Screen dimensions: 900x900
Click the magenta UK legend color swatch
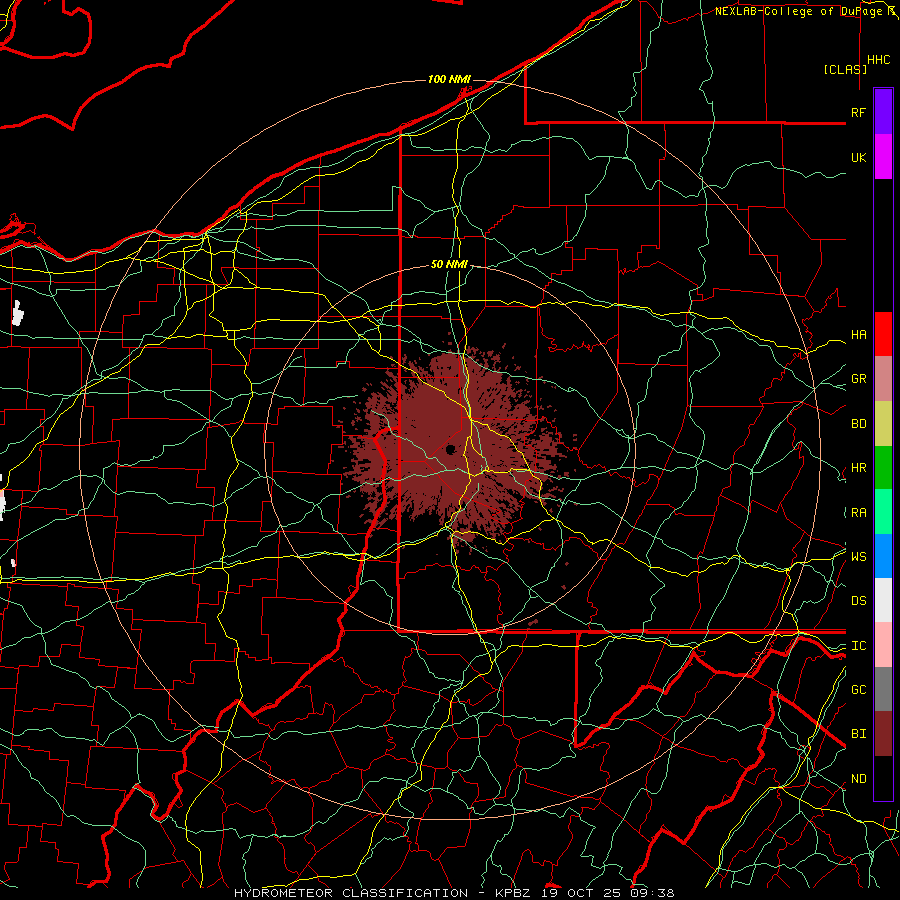883,157
